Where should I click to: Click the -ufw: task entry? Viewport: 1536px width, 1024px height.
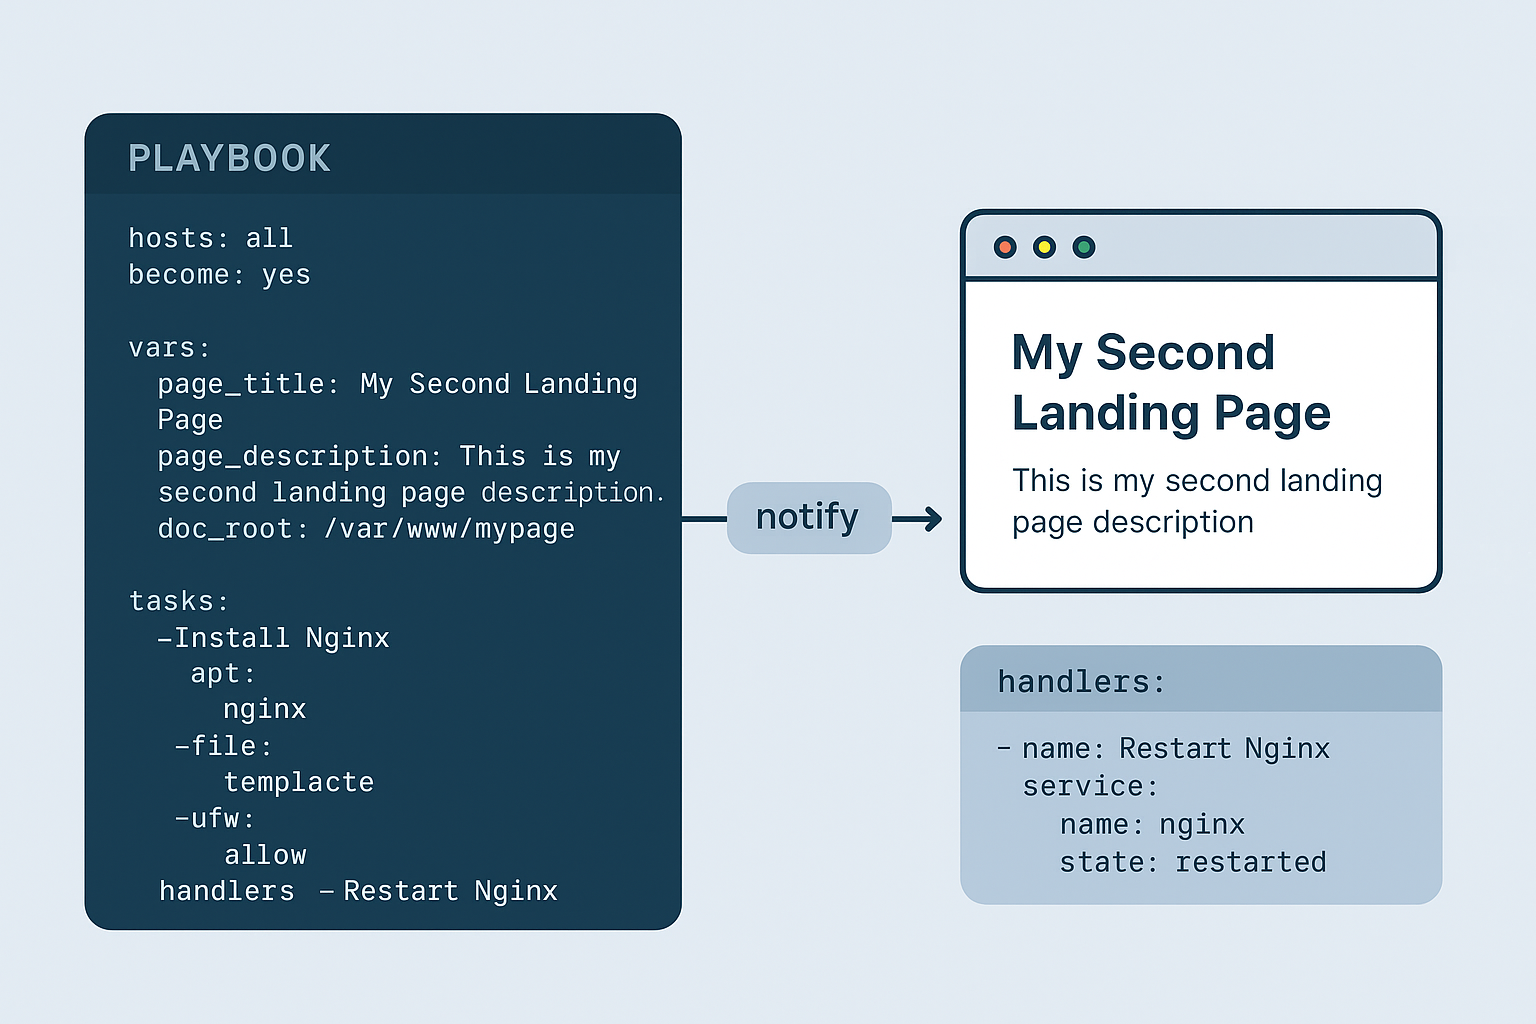coord(215,819)
